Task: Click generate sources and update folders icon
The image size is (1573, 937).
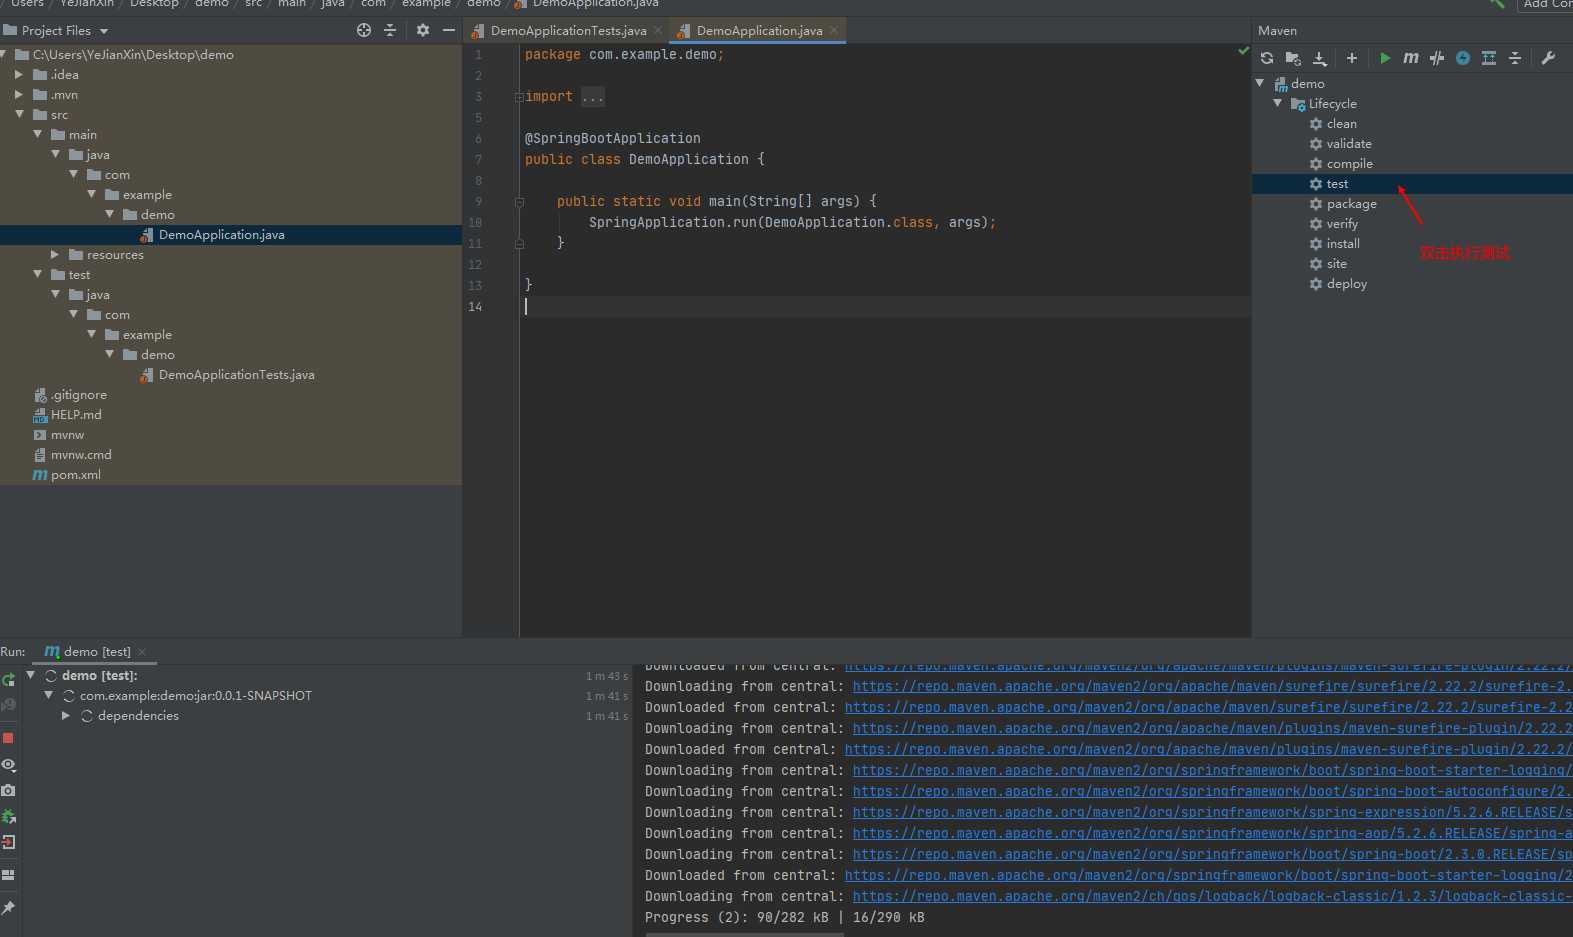Action: click(1293, 58)
